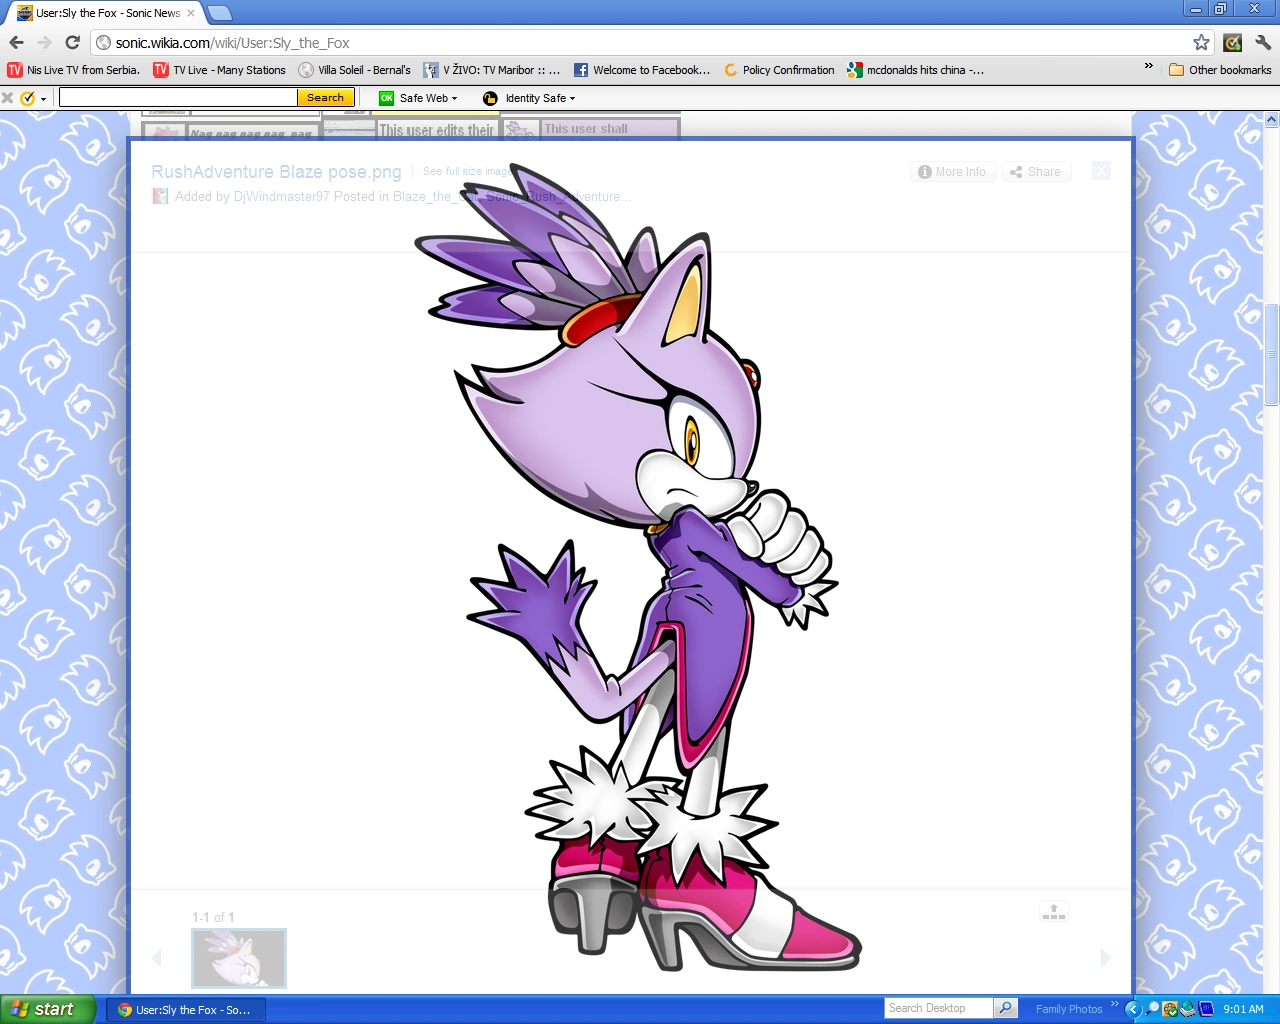
Task: Click the More Info button
Action: pyautogui.click(x=952, y=172)
